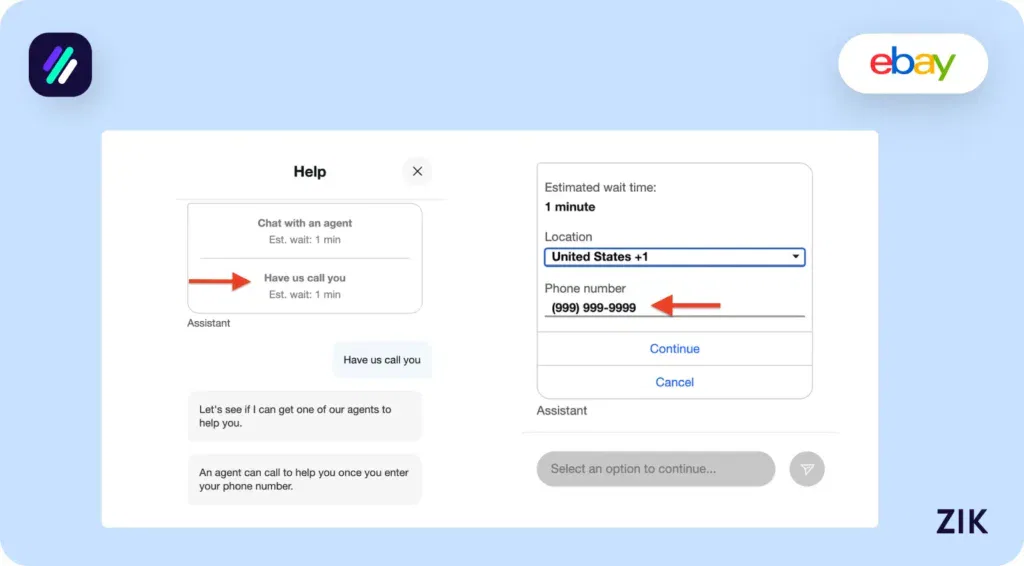This screenshot has width=1024, height=566.
Task: Click the Help panel title
Action: pyautogui.click(x=309, y=172)
